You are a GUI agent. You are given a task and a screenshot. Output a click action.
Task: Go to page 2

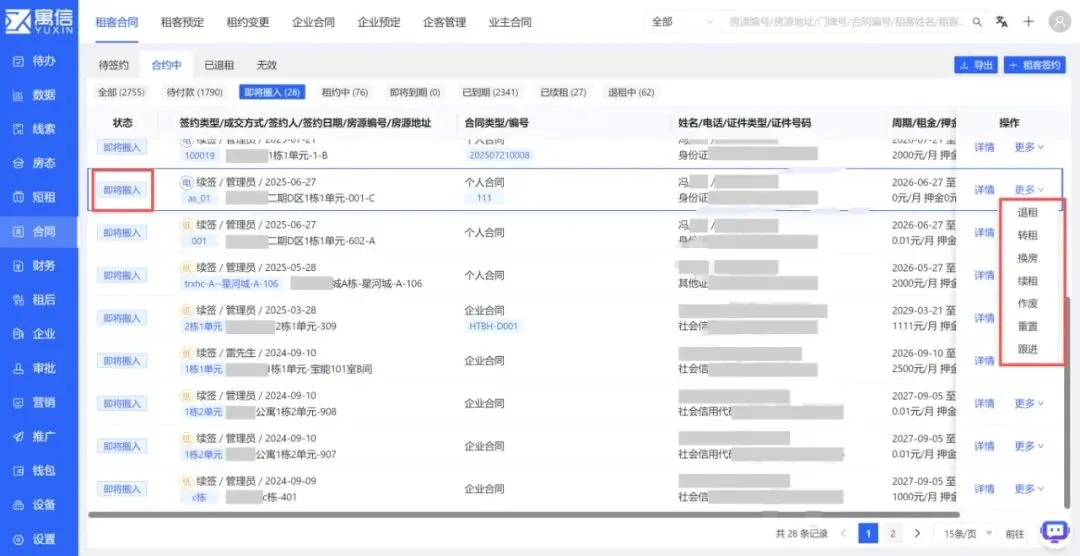893,533
